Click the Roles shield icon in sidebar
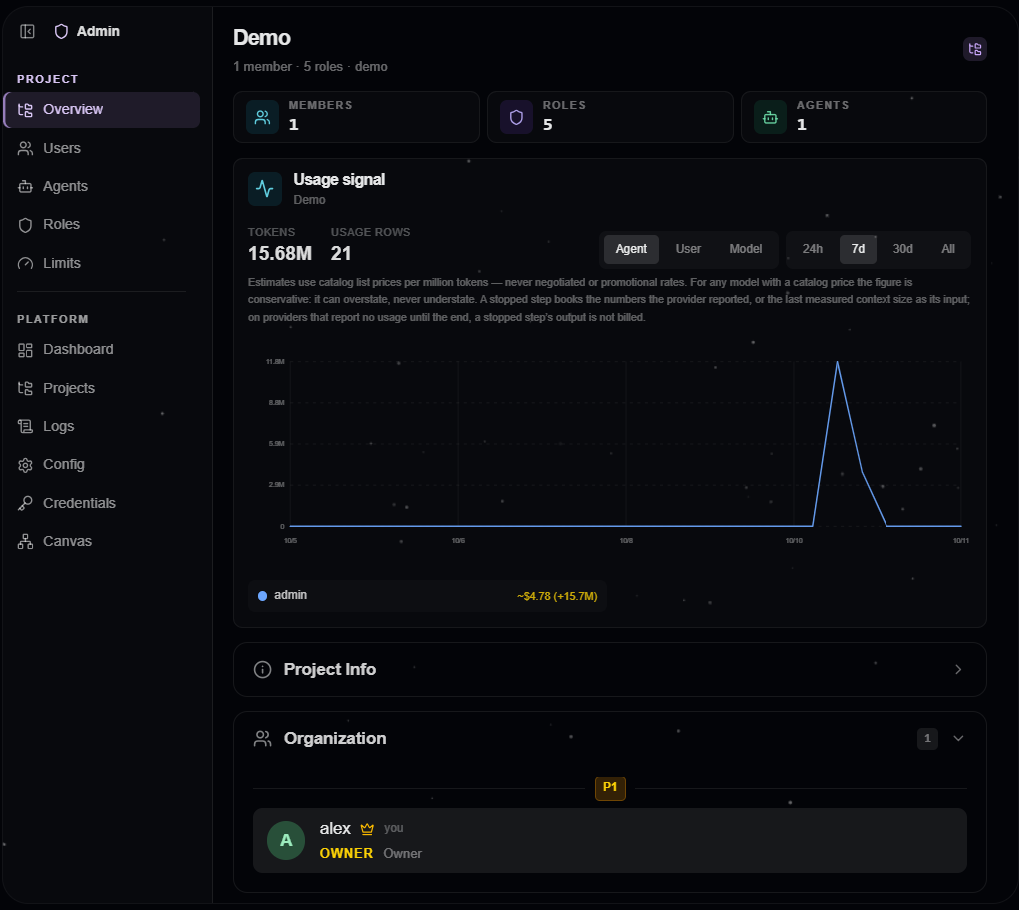1019x910 pixels. (x=25, y=225)
